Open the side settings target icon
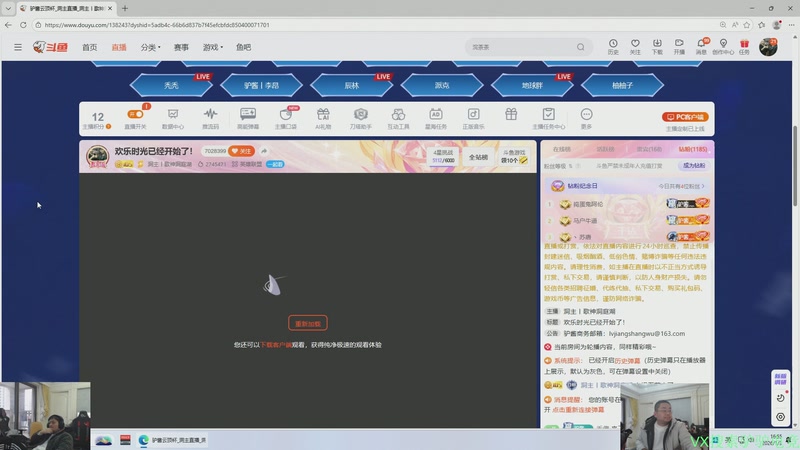 click(780, 417)
